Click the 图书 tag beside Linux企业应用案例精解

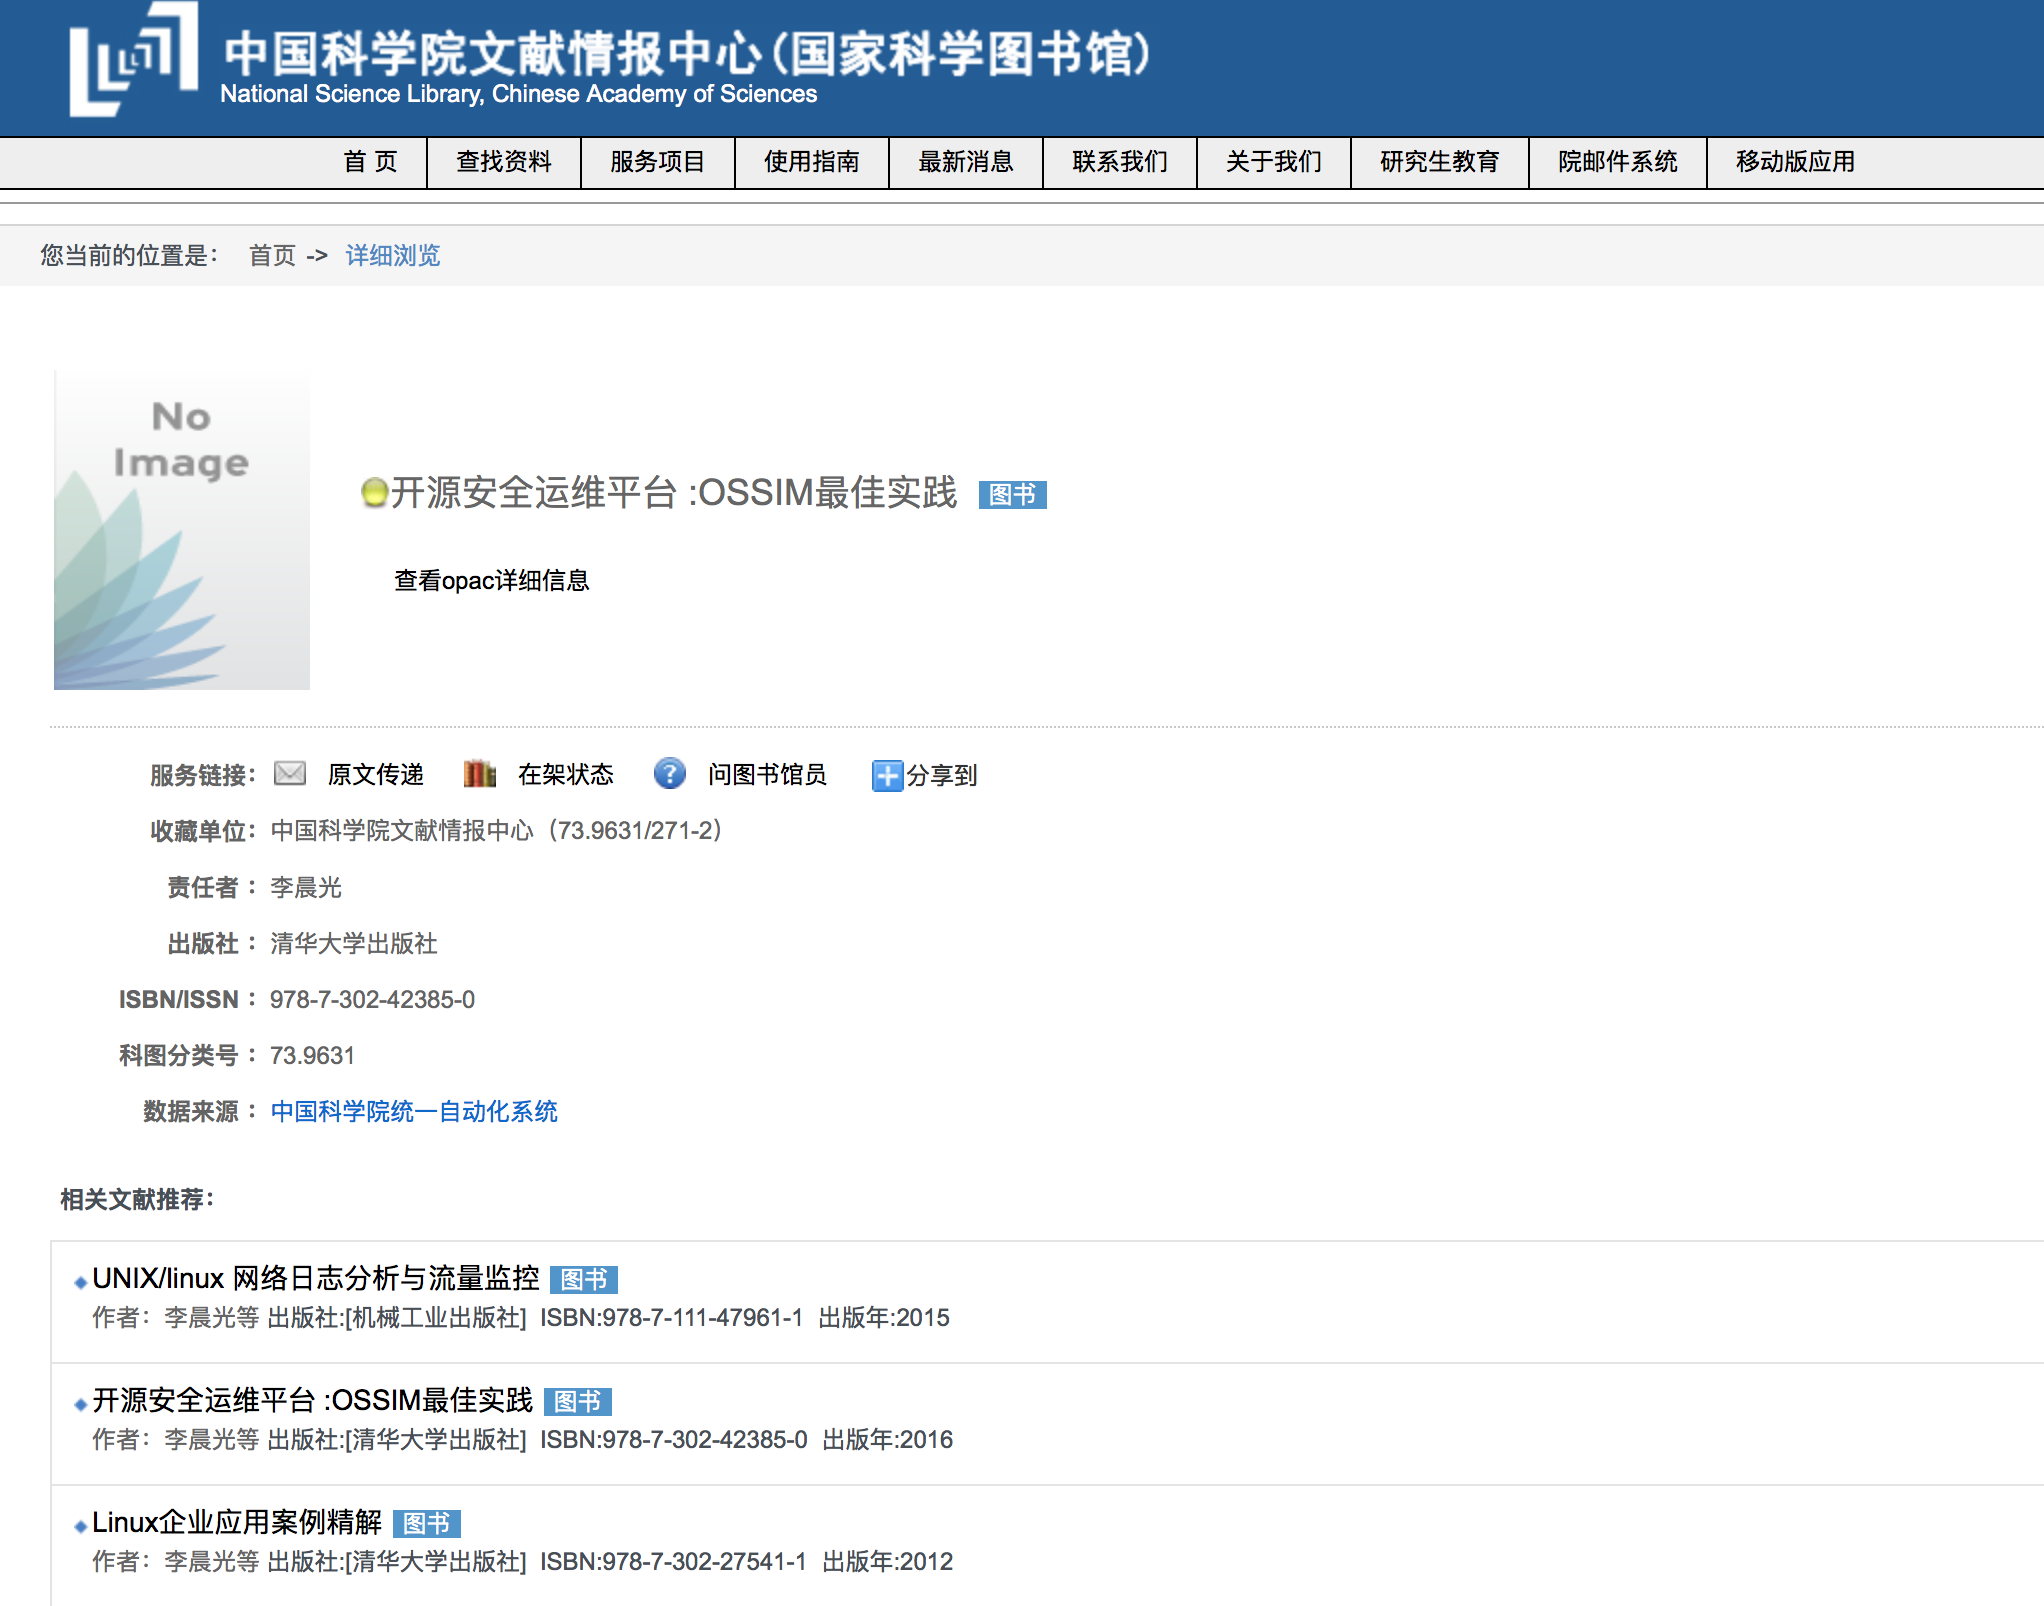[426, 1524]
